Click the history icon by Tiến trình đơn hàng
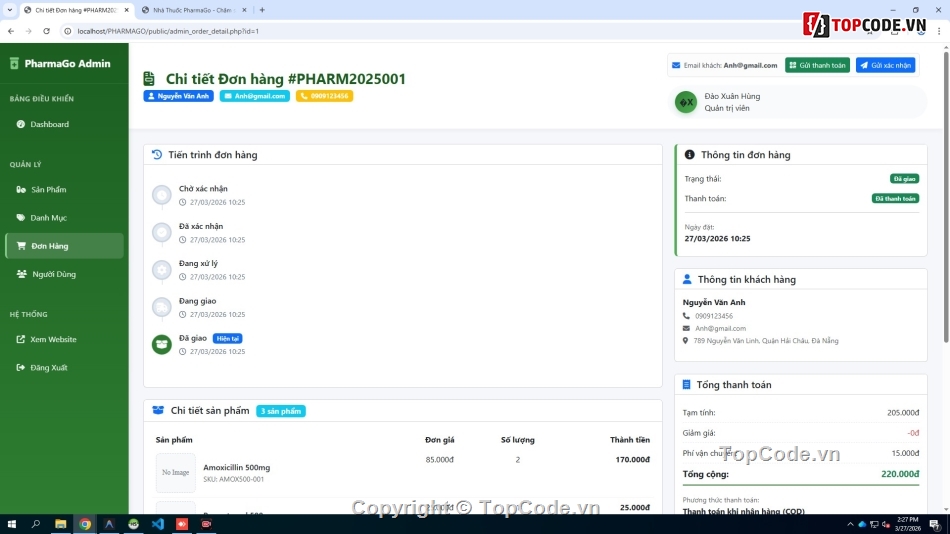Viewport: 950px width, 534px height. tap(157, 155)
